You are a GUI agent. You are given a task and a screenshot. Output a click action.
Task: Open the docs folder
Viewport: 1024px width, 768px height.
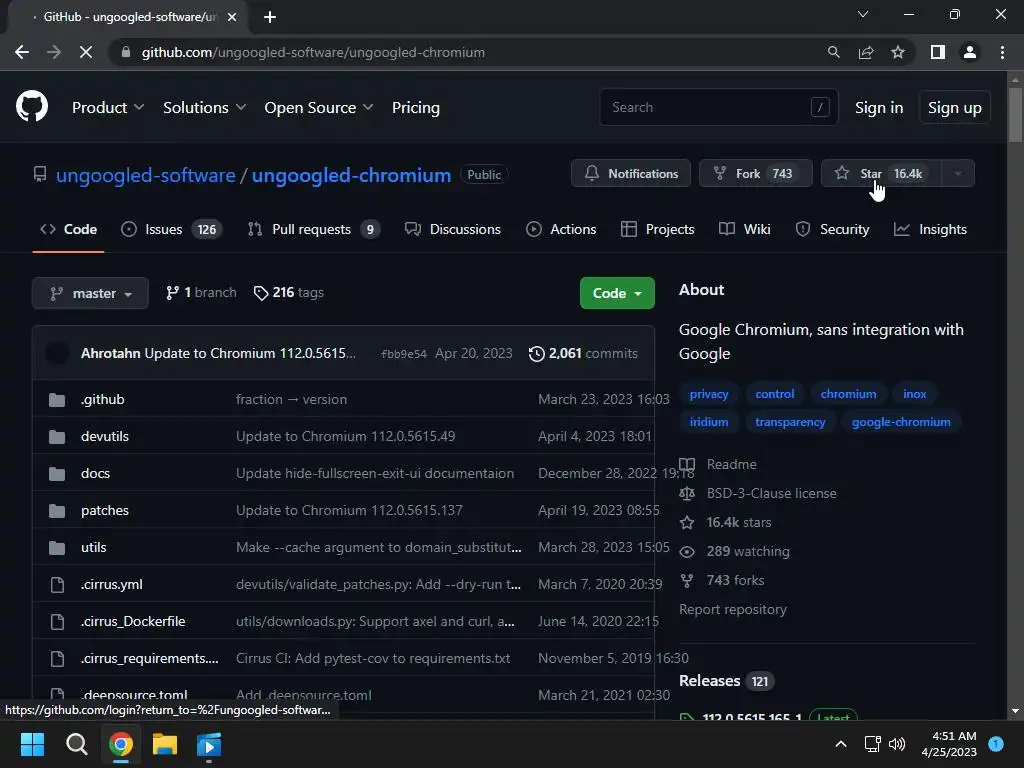(x=95, y=473)
